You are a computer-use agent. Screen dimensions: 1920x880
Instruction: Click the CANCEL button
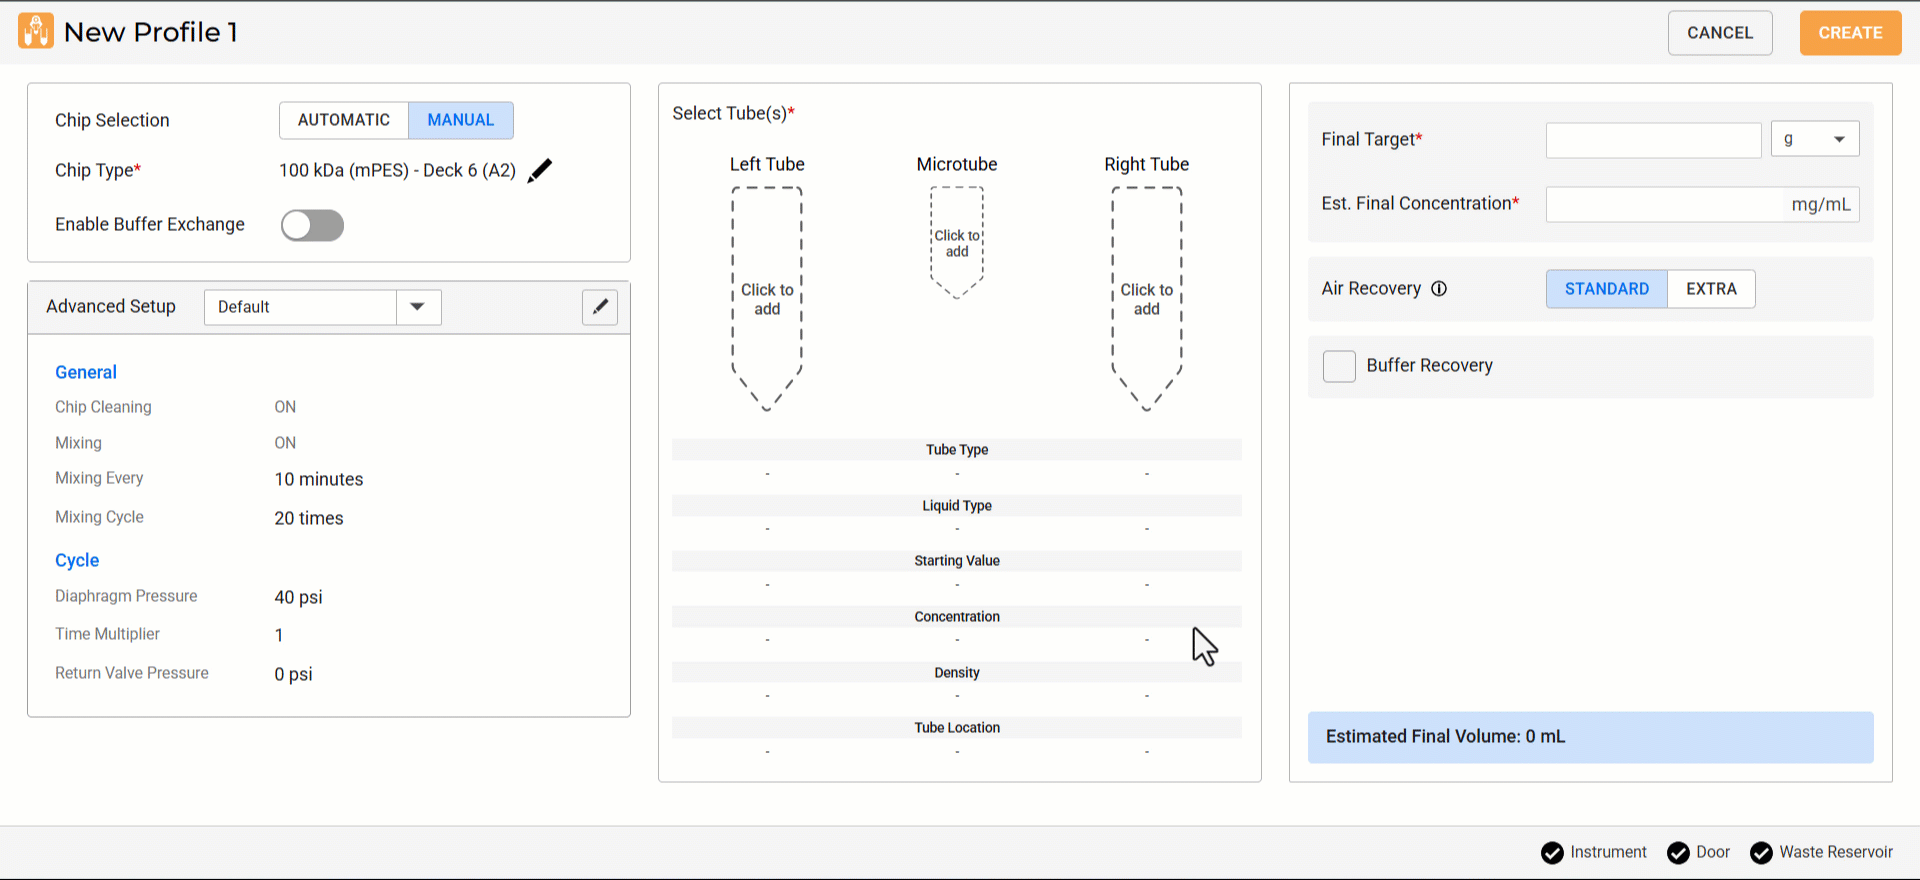pyautogui.click(x=1720, y=33)
